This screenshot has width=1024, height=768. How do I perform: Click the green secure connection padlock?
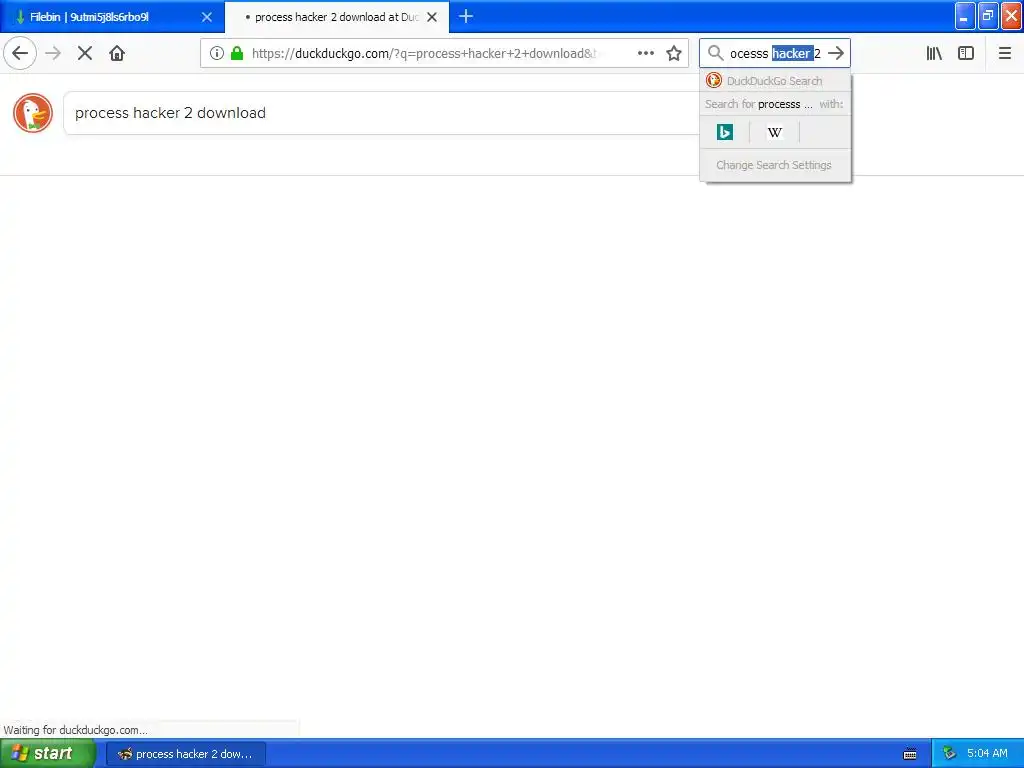point(237,53)
